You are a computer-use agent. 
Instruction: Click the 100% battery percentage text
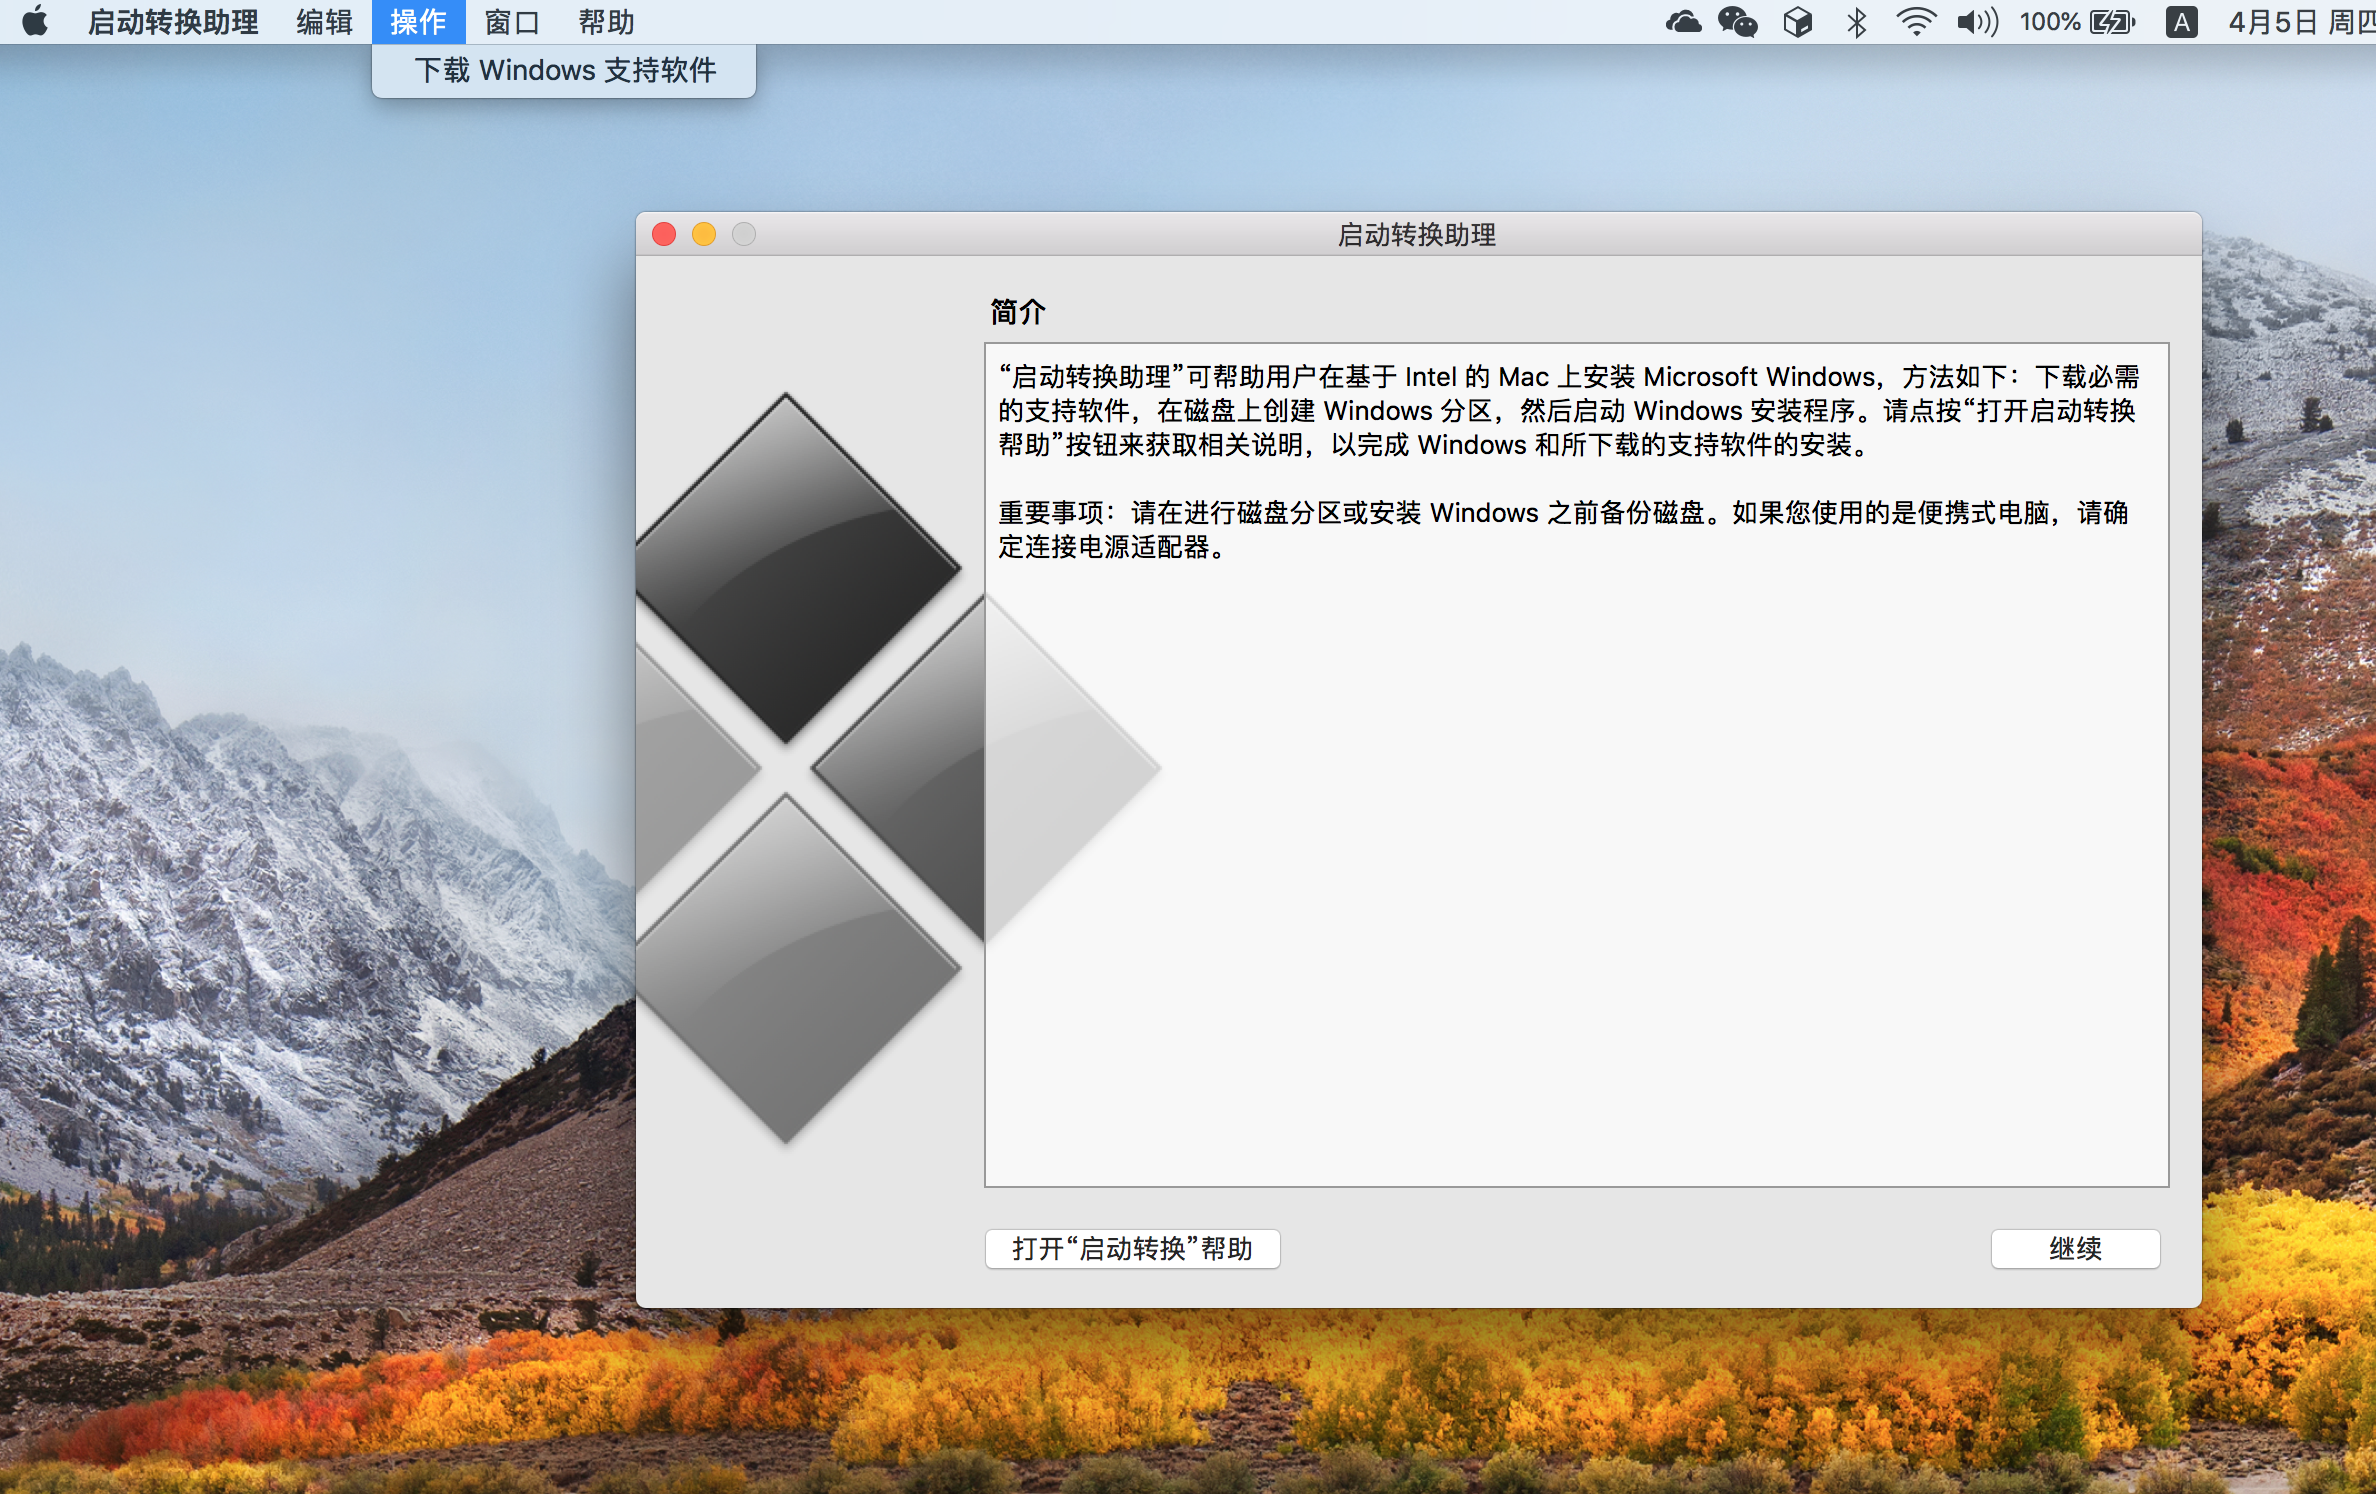pos(2049,21)
